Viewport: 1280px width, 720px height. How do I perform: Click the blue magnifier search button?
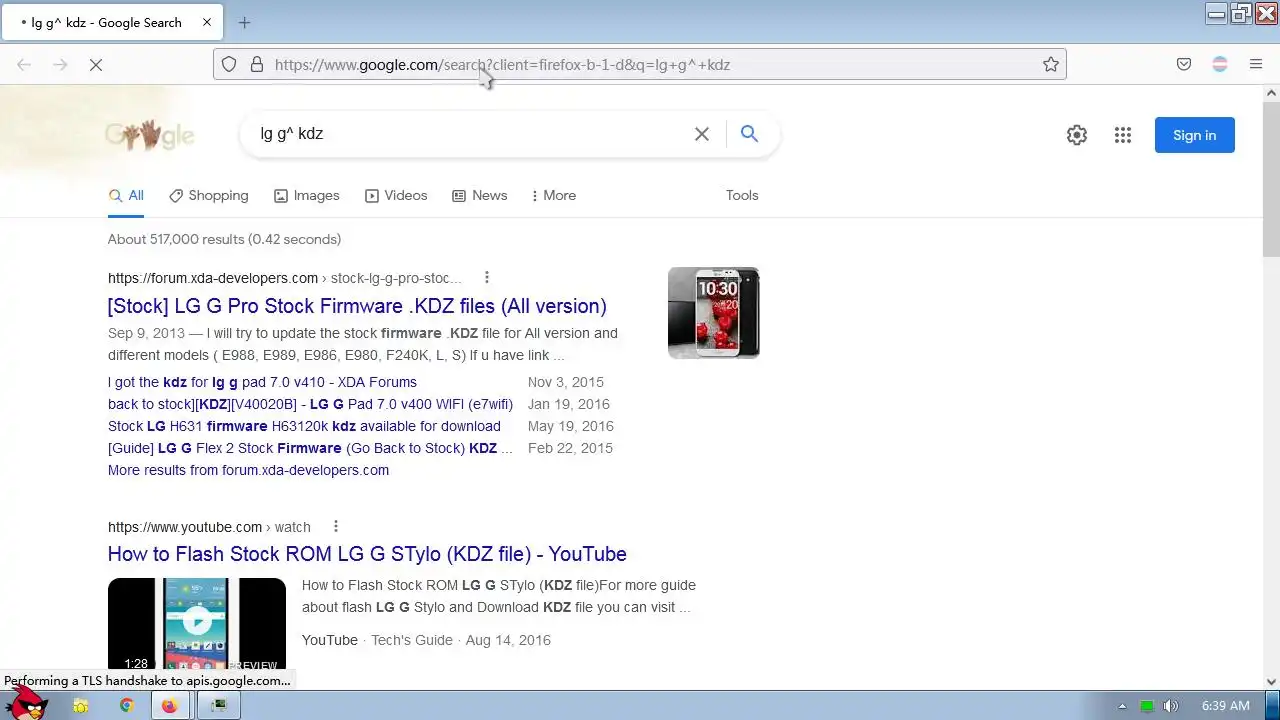click(749, 134)
